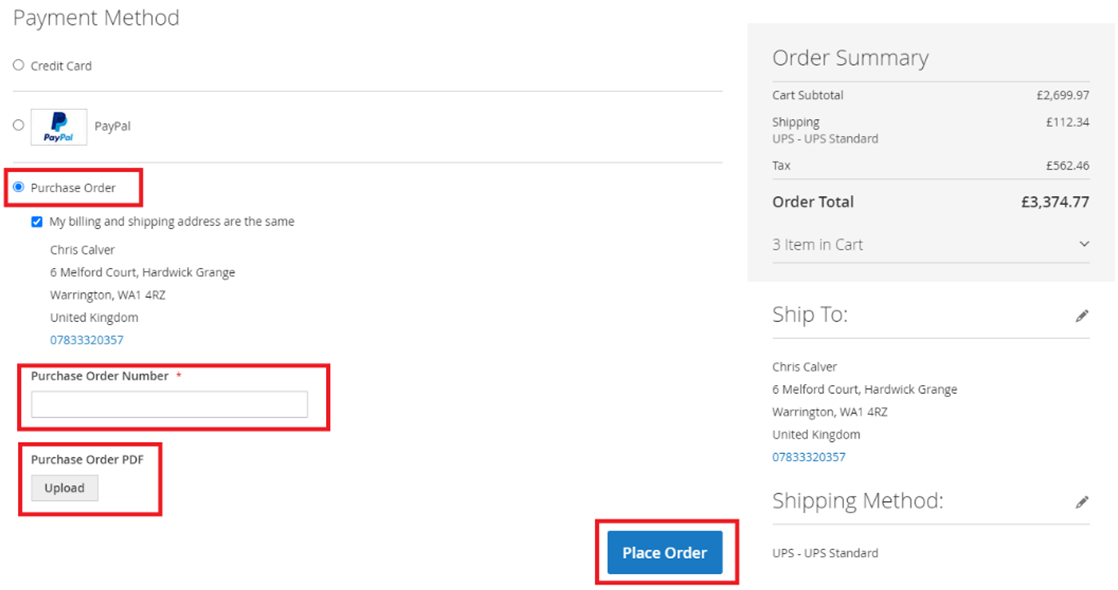Select the Purchase Order payment option
This screenshot has height=590, width=1118.
pyautogui.click(x=18, y=187)
